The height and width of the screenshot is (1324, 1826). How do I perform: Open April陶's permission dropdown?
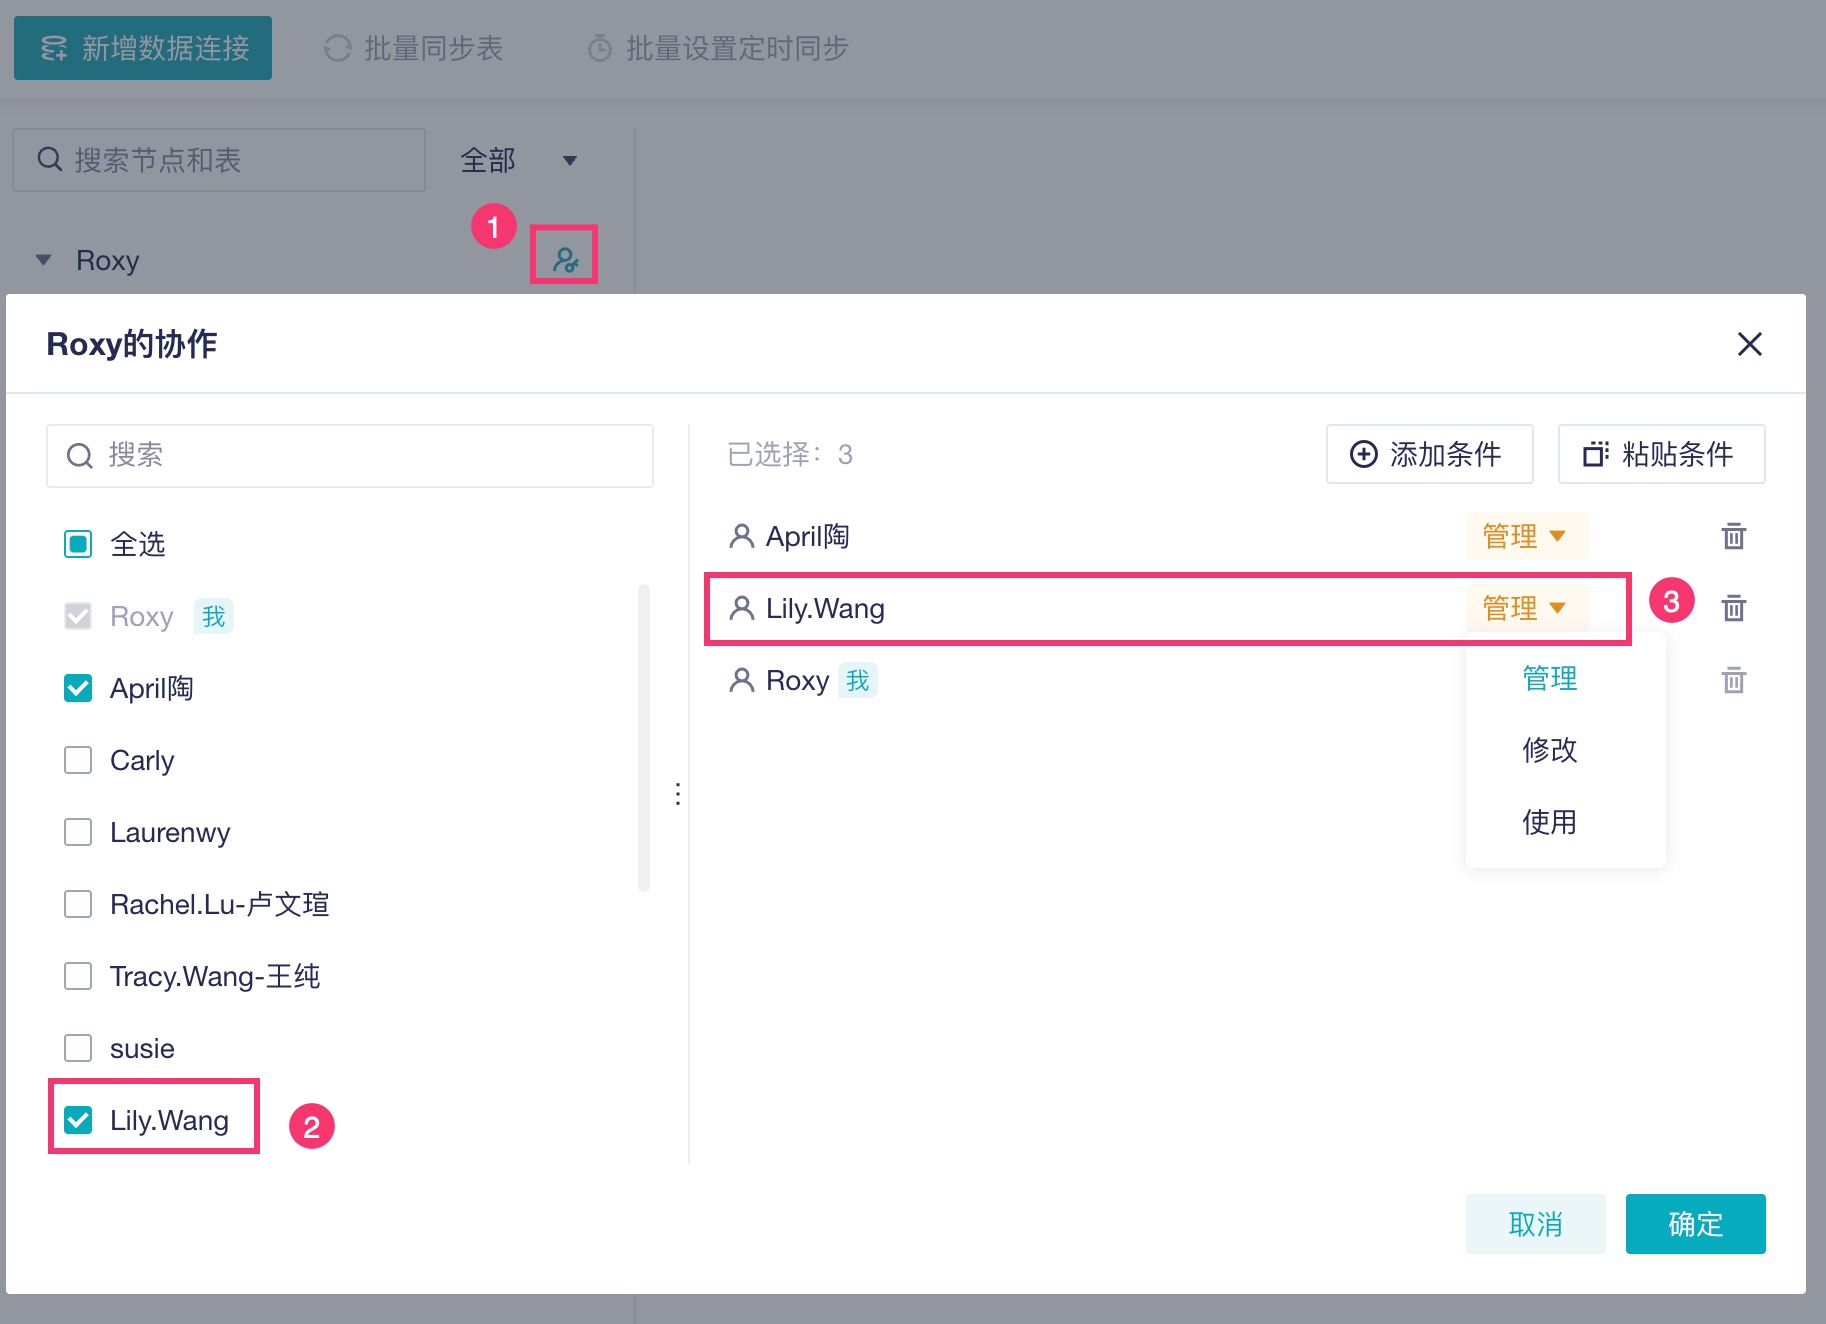click(x=1525, y=537)
